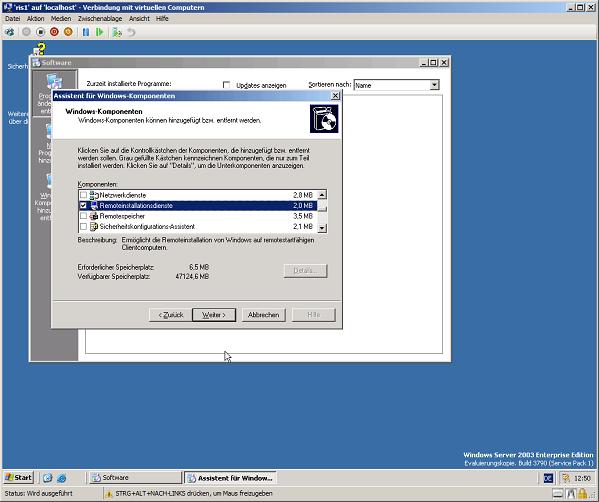The width and height of the screenshot is (599, 502).
Task: Tick the Remotespeicher checkbox
Action: (83, 216)
